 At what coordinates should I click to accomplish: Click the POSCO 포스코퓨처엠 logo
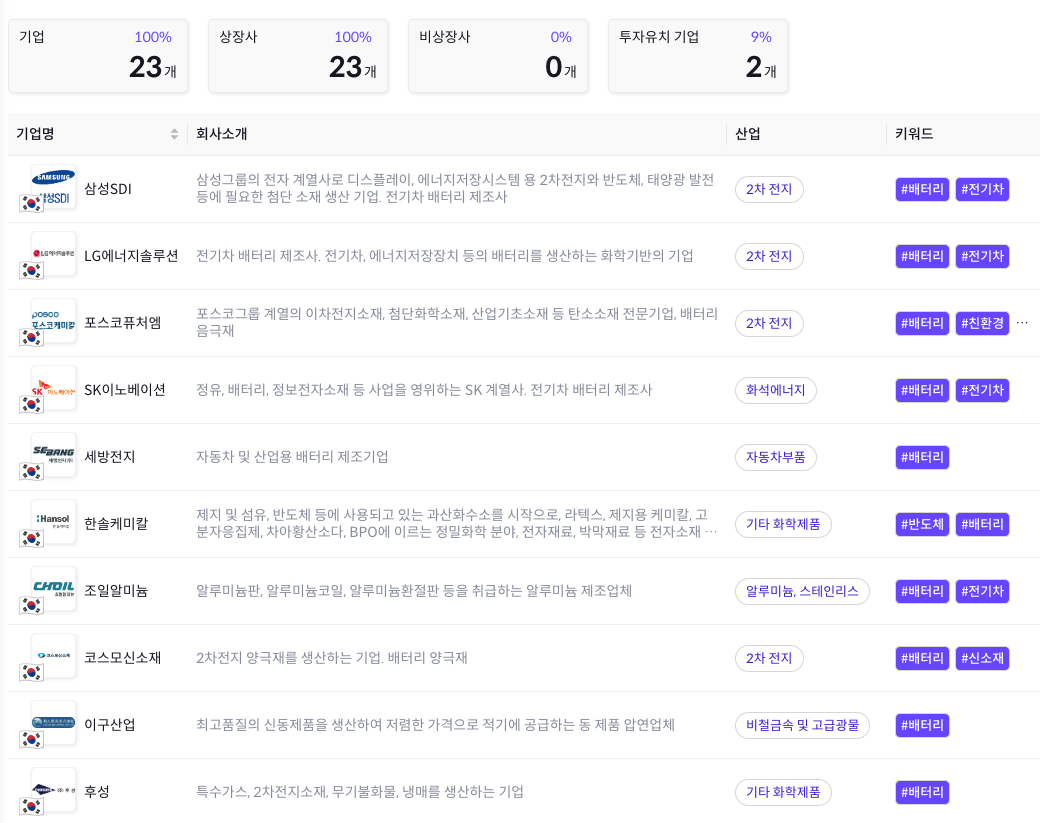point(55,323)
